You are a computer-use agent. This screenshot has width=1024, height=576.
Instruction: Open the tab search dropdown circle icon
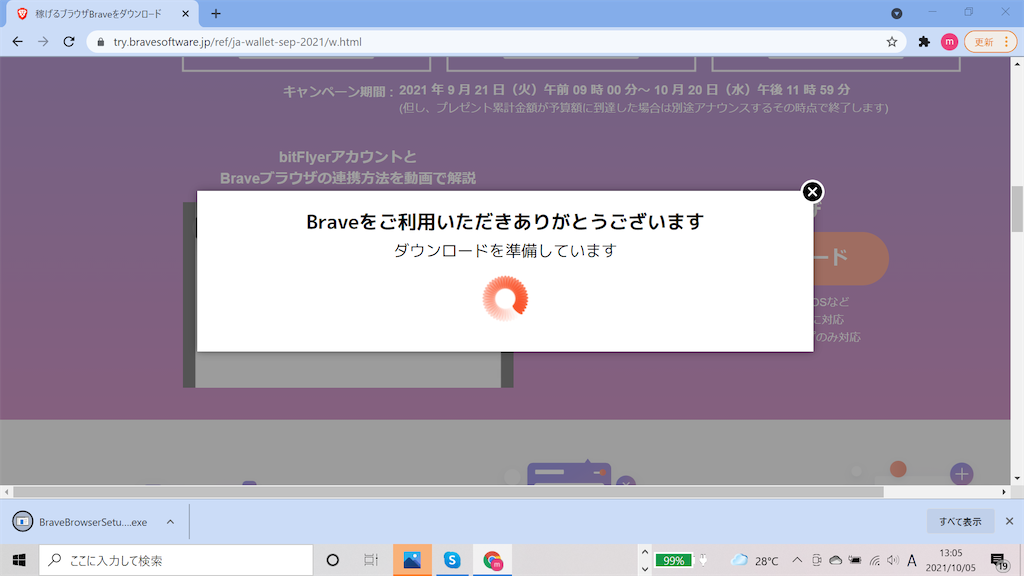click(x=897, y=14)
